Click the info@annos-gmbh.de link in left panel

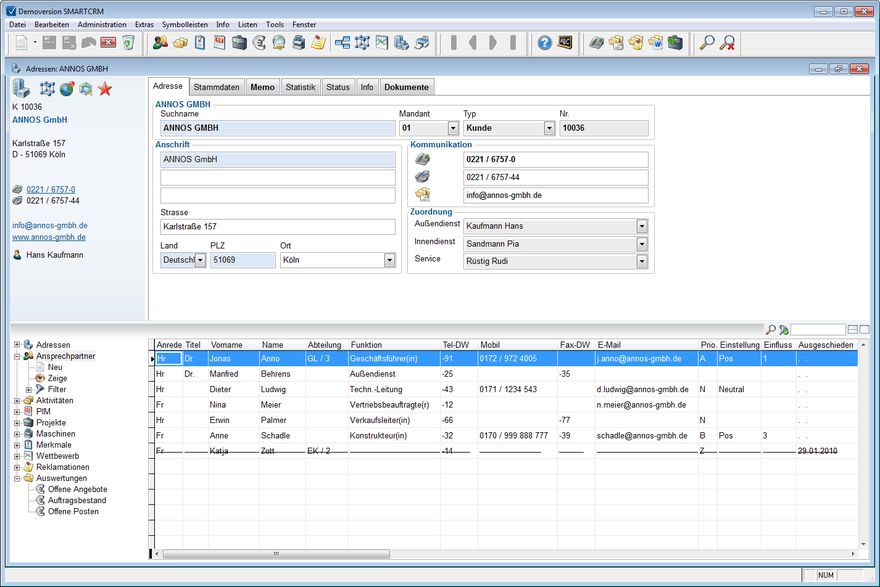click(49, 226)
